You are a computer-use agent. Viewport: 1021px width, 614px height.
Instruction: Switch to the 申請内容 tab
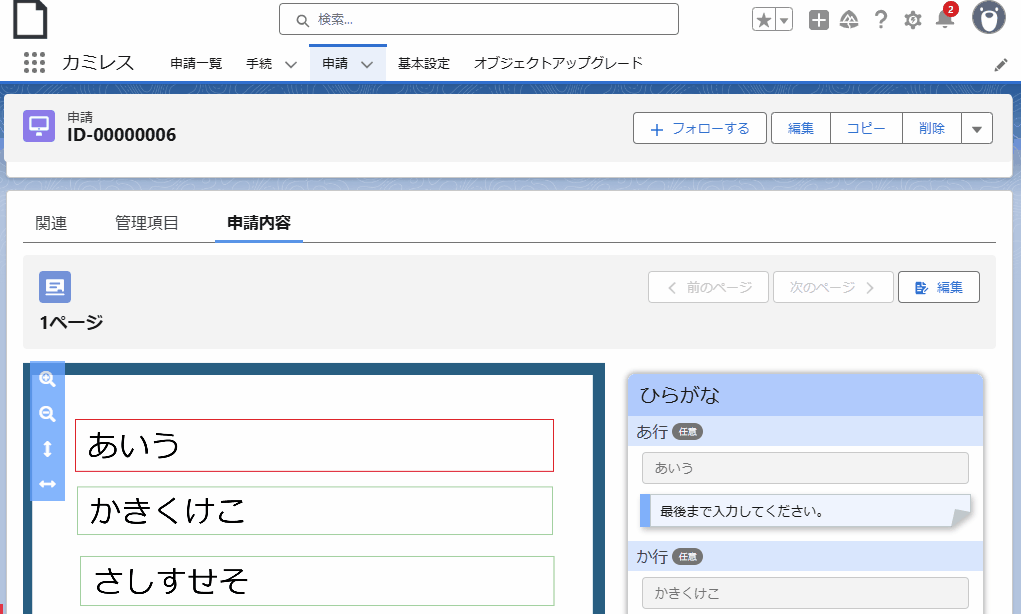pyautogui.click(x=259, y=223)
